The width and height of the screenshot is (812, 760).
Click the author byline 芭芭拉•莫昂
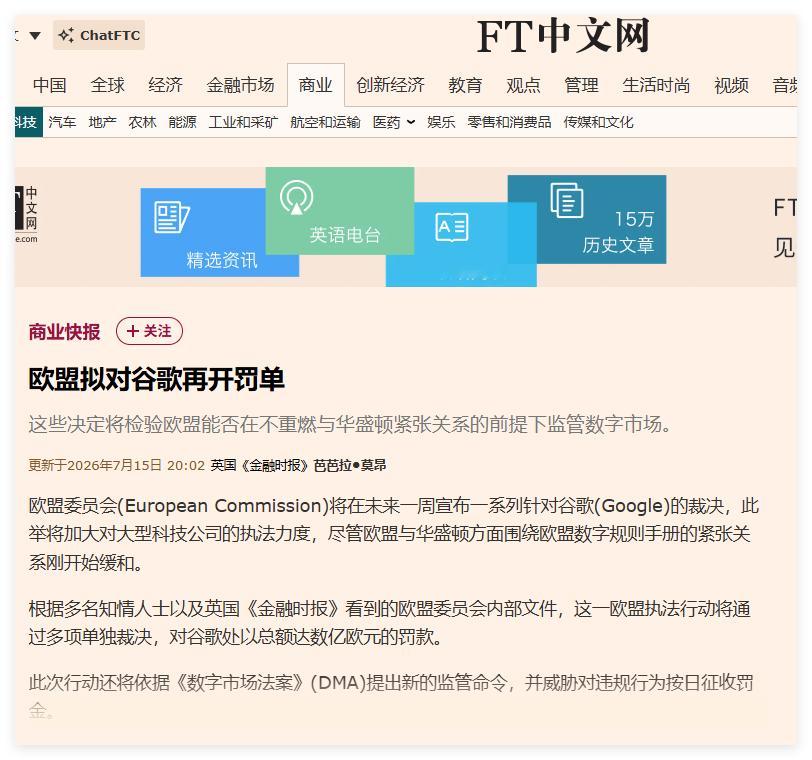tap(350, 465)
